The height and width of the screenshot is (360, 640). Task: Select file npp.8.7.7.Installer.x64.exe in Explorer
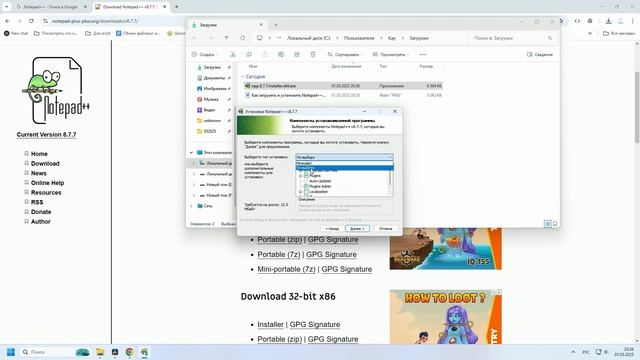click(x=343, y=86)
